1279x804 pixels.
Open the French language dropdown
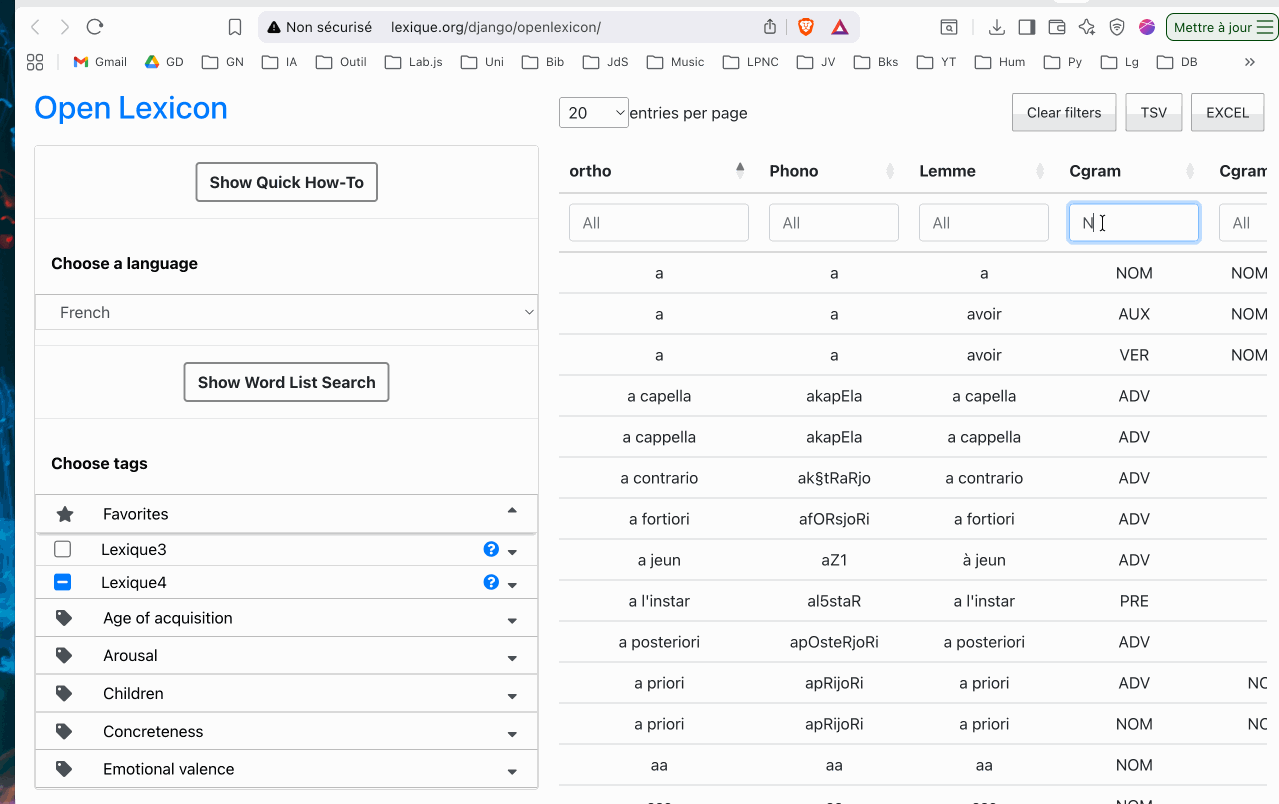coord(286,312)
